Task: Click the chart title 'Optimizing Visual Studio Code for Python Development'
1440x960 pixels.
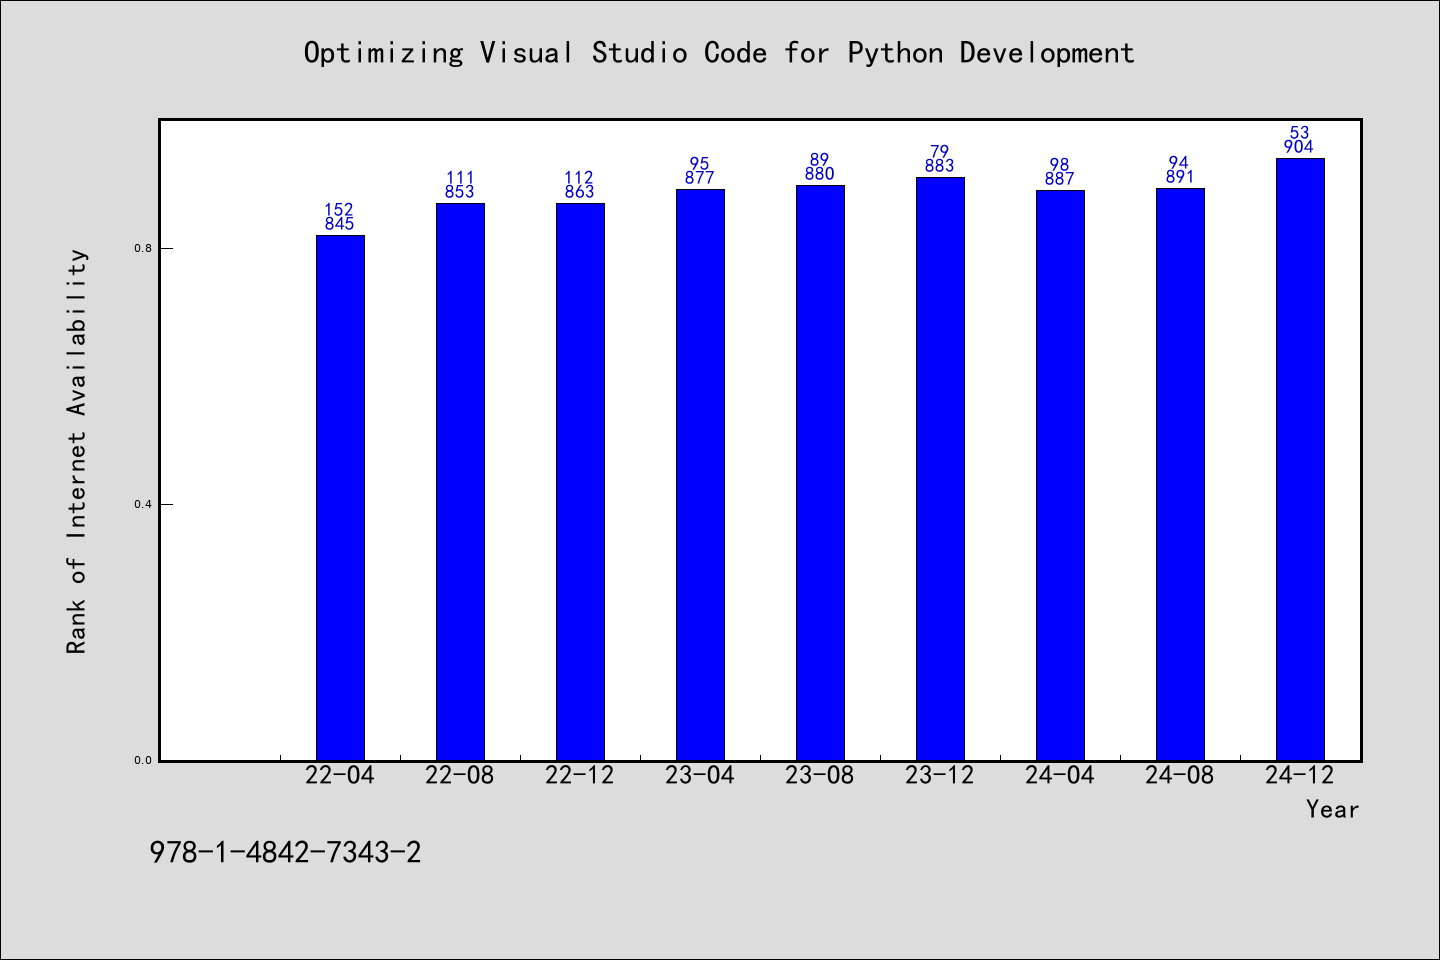Action: pyautogui.click(x=719, y=53)
